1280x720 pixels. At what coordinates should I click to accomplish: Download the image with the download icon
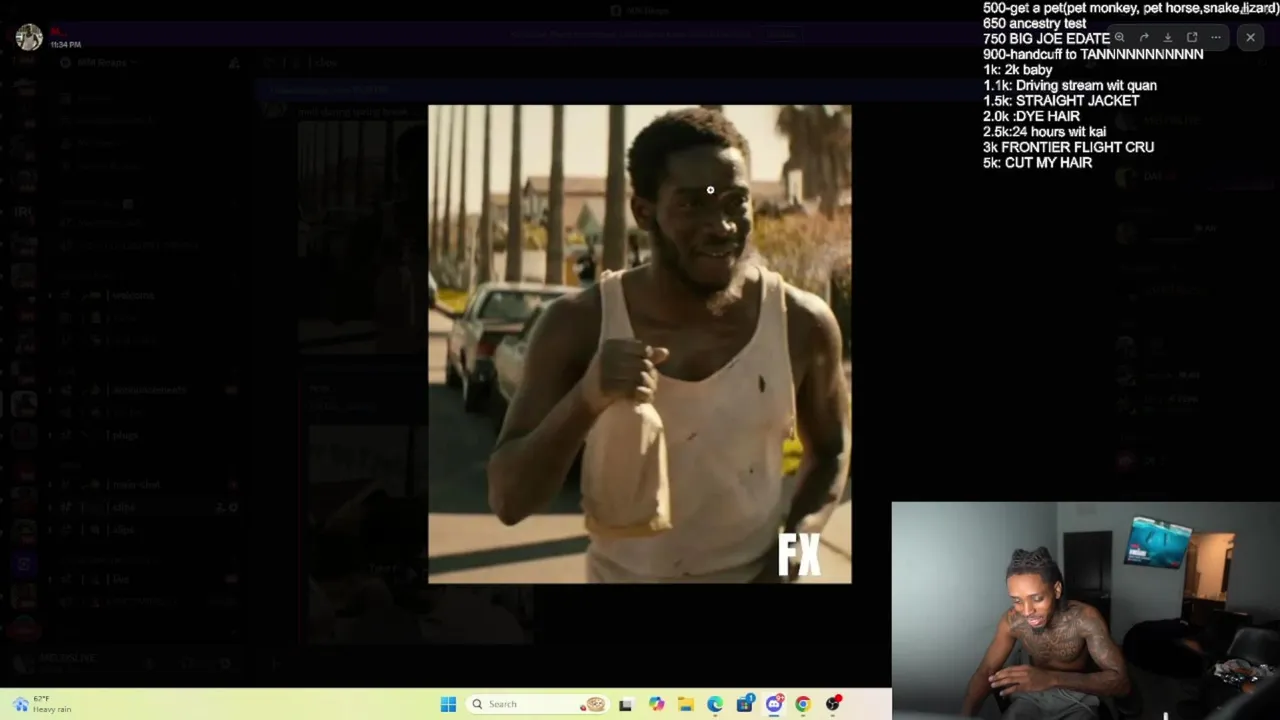point(1168,38)
